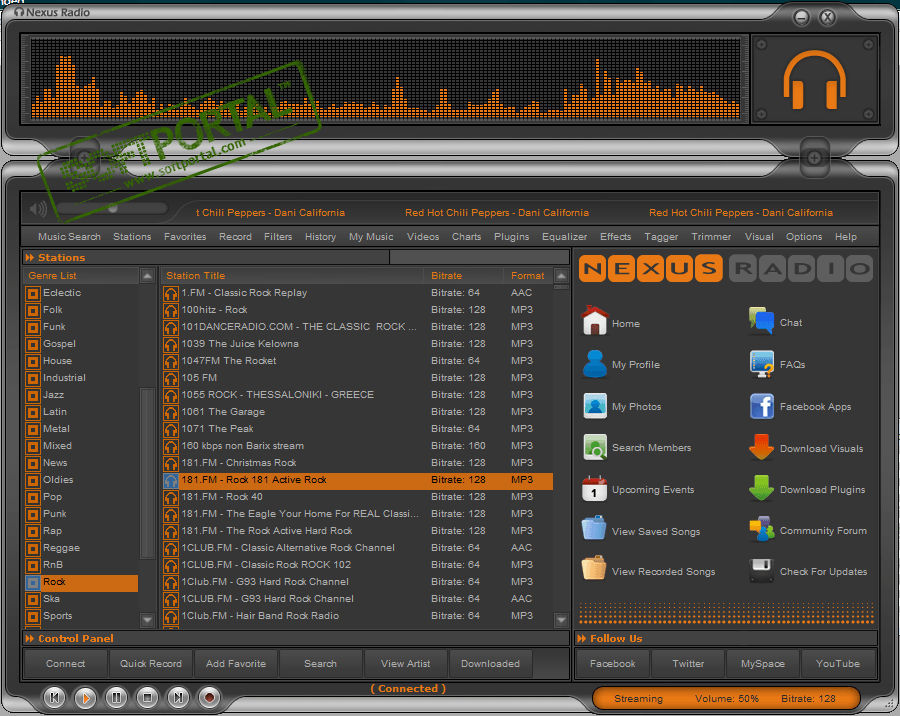Image resolution: width=900 pixels, height=716 pixels.
Task: Select the Pop genre
Action: (52, 497)
